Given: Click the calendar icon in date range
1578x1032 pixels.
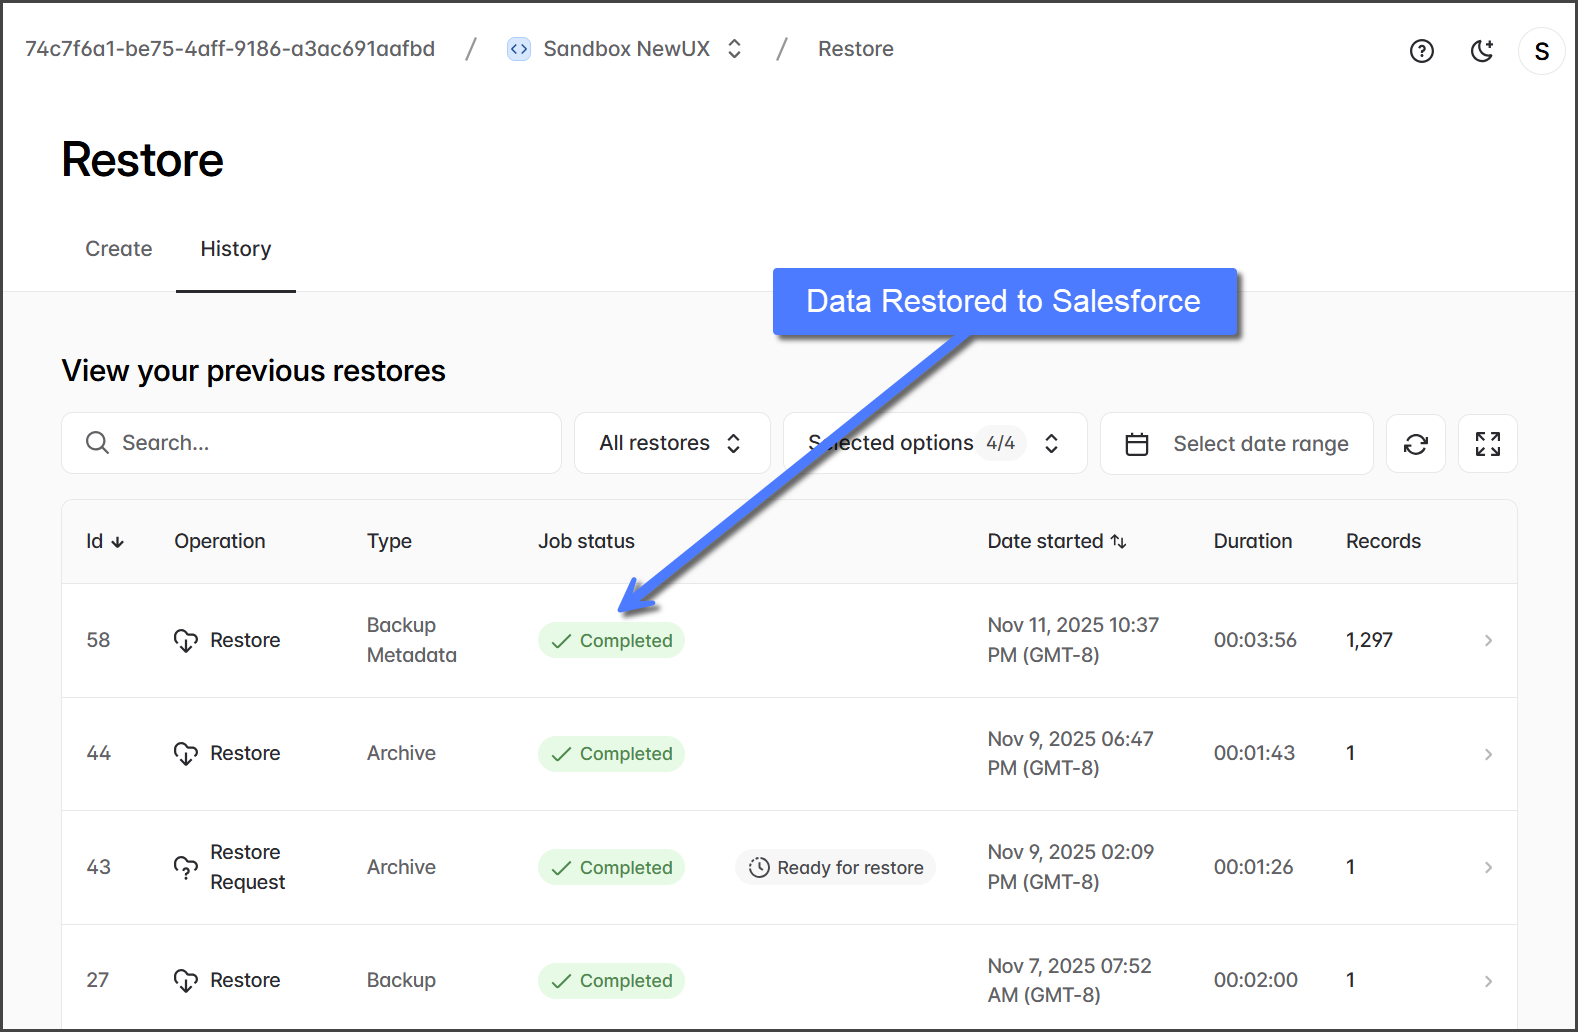Looking at the screenshot, I should [1137, 444].
